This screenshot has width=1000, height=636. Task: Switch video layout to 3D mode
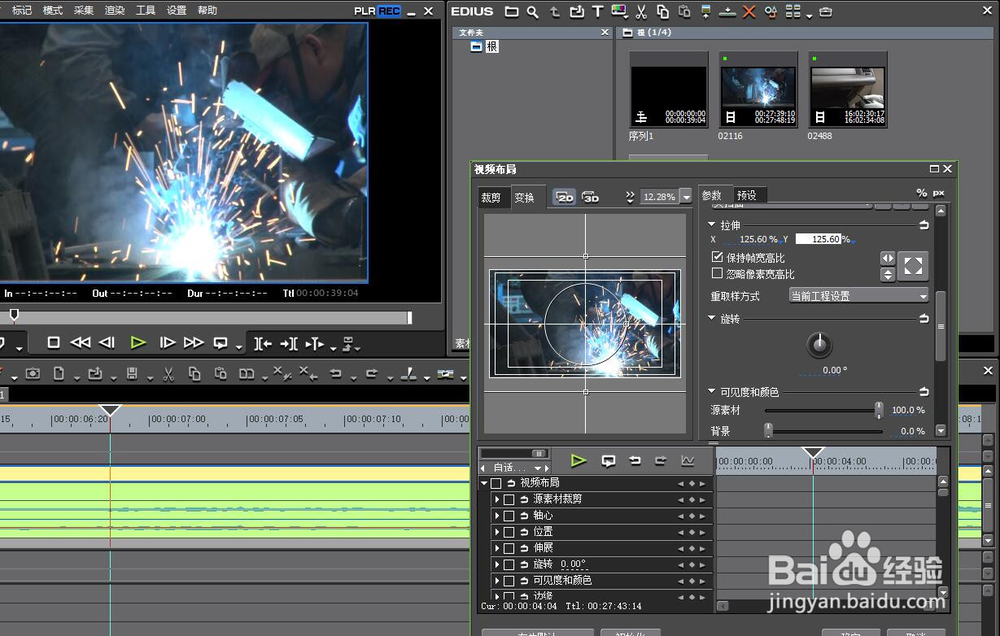[x=591, y=197]
